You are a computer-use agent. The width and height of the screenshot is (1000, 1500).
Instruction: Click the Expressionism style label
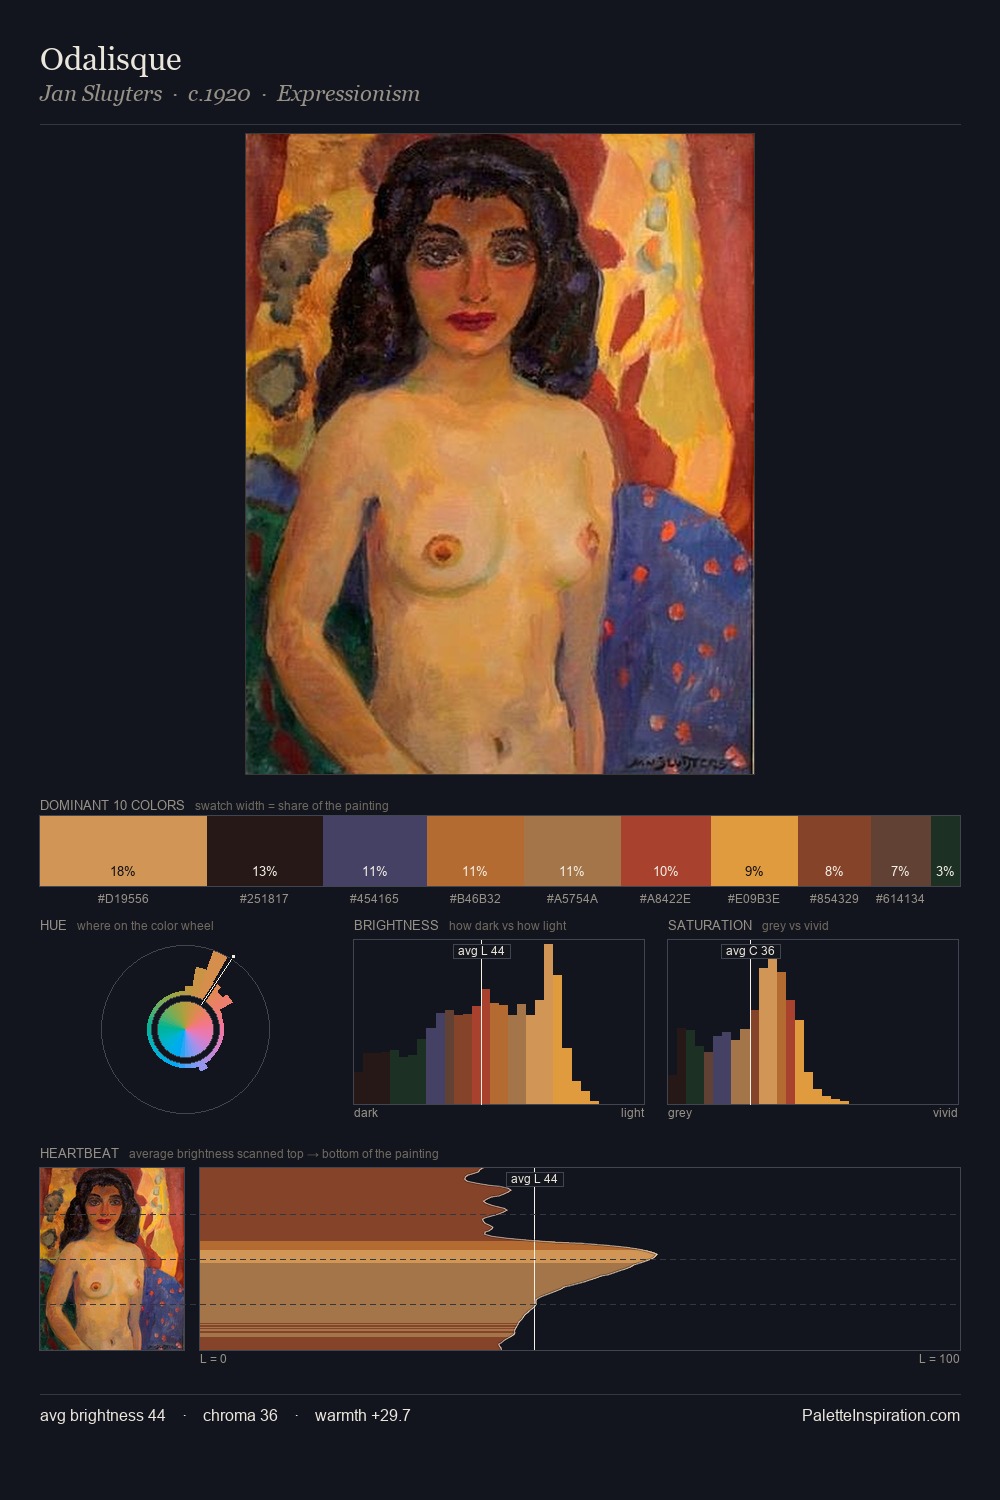348,94
